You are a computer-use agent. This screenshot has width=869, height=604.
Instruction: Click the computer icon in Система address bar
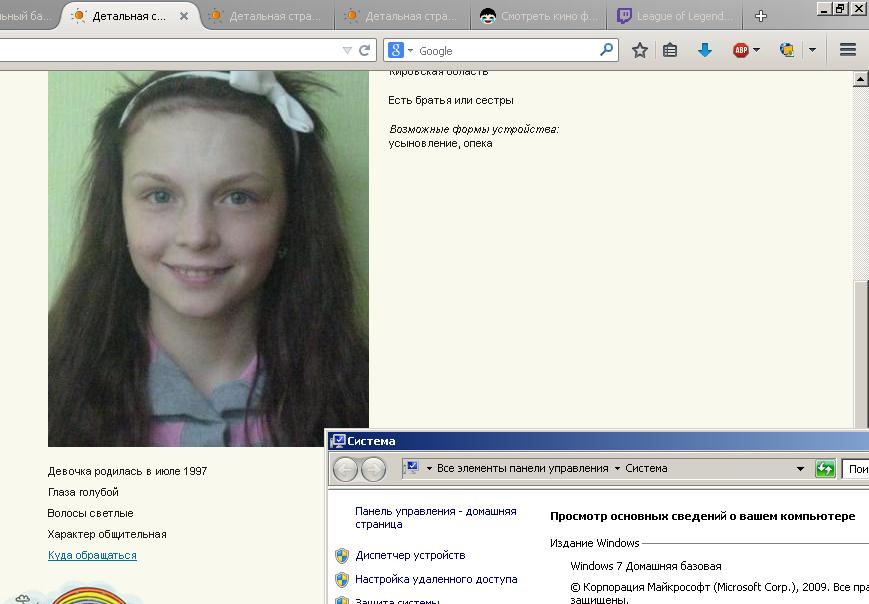click(x=412, y=468)
